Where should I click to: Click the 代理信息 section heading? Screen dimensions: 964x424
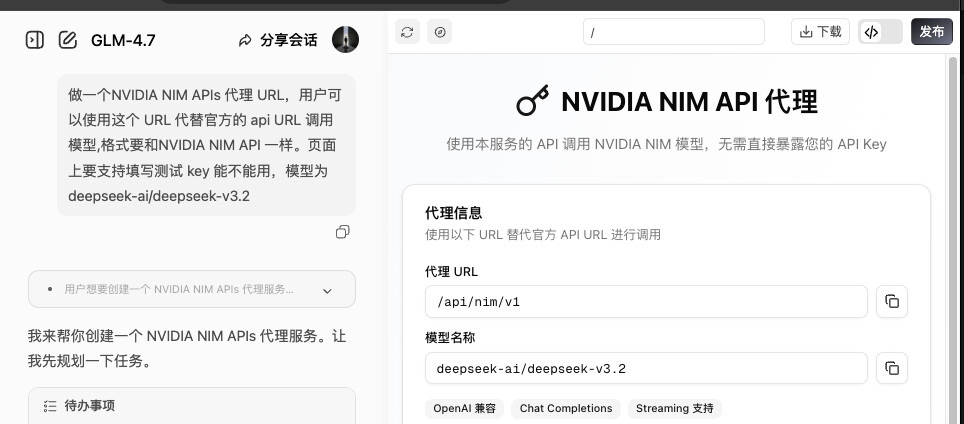pyautogui.click(x=454, y=213)
